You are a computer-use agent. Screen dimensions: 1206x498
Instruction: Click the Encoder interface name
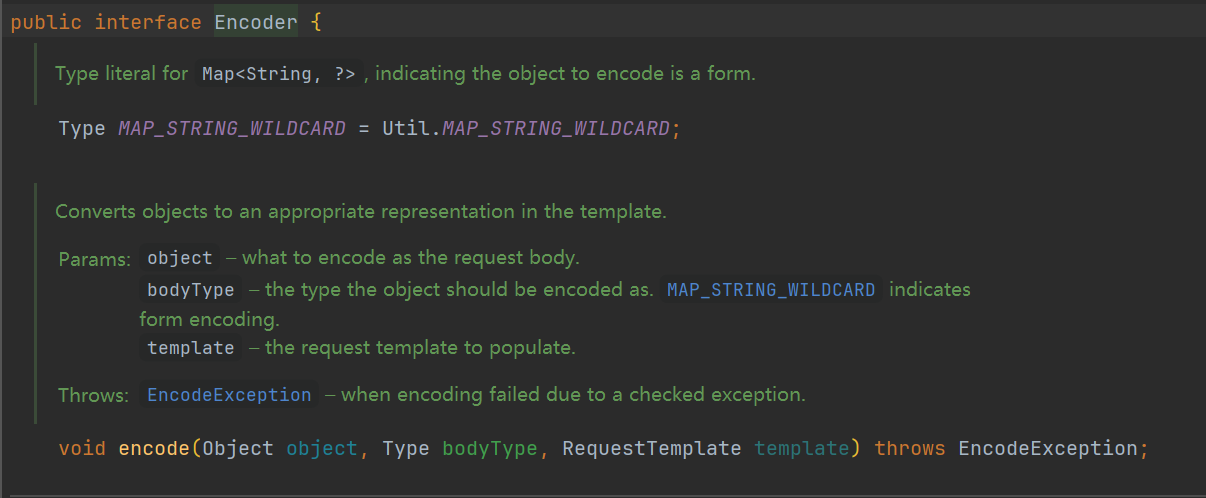(x=256, y=22)
